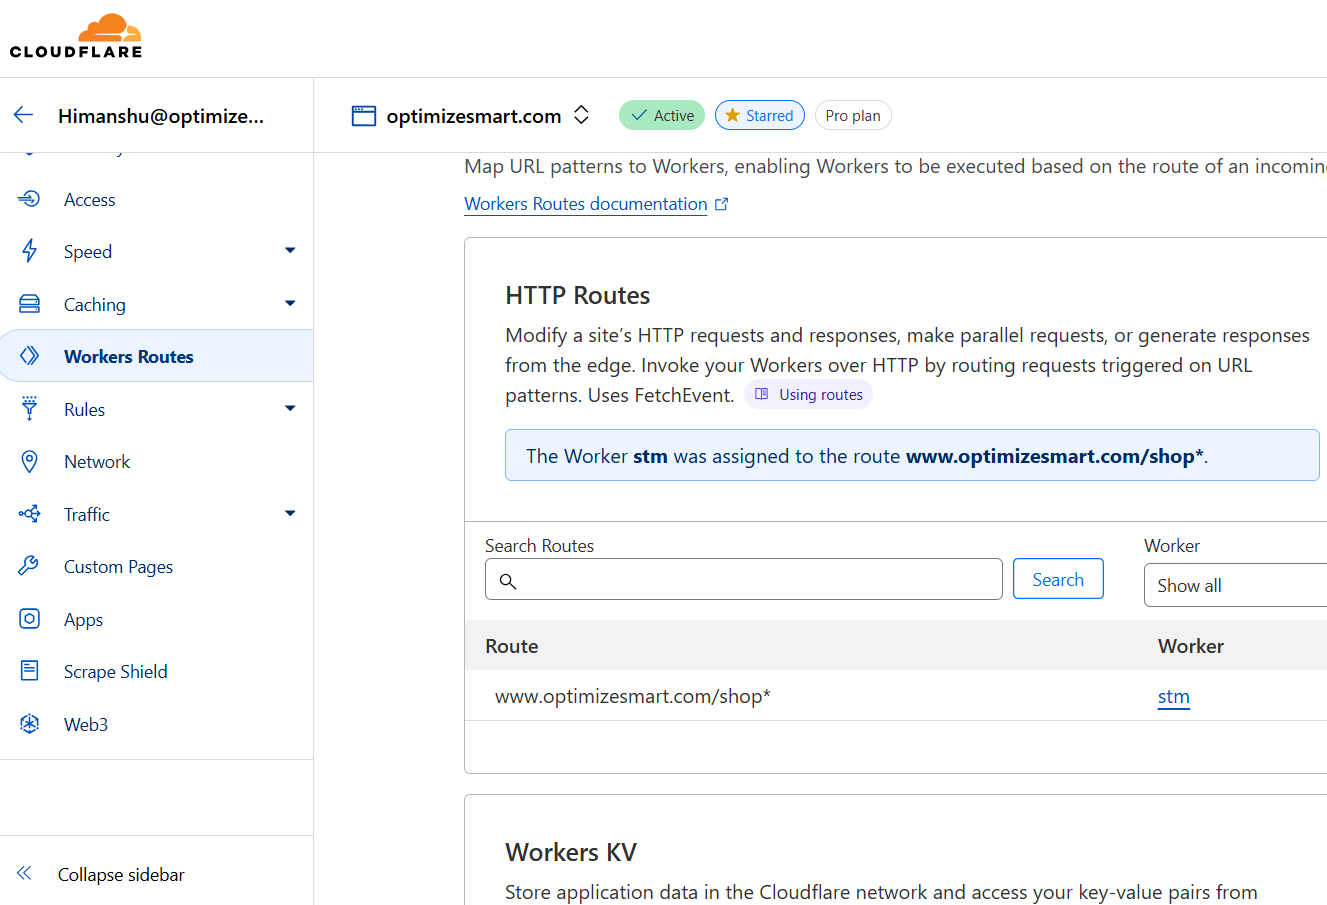Click the Workers Routes diamond icon
1327x905 pixels.
(30, 356)
